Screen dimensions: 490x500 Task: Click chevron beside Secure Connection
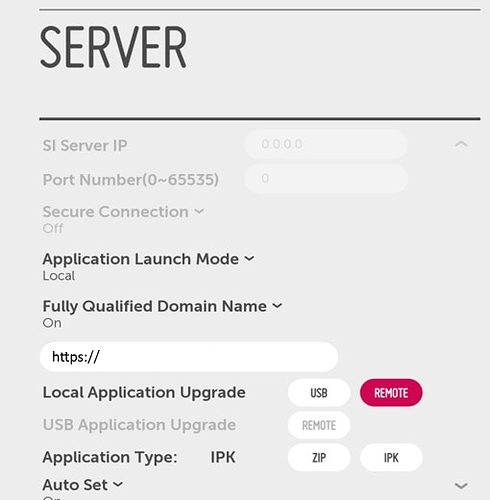[199, 211]
